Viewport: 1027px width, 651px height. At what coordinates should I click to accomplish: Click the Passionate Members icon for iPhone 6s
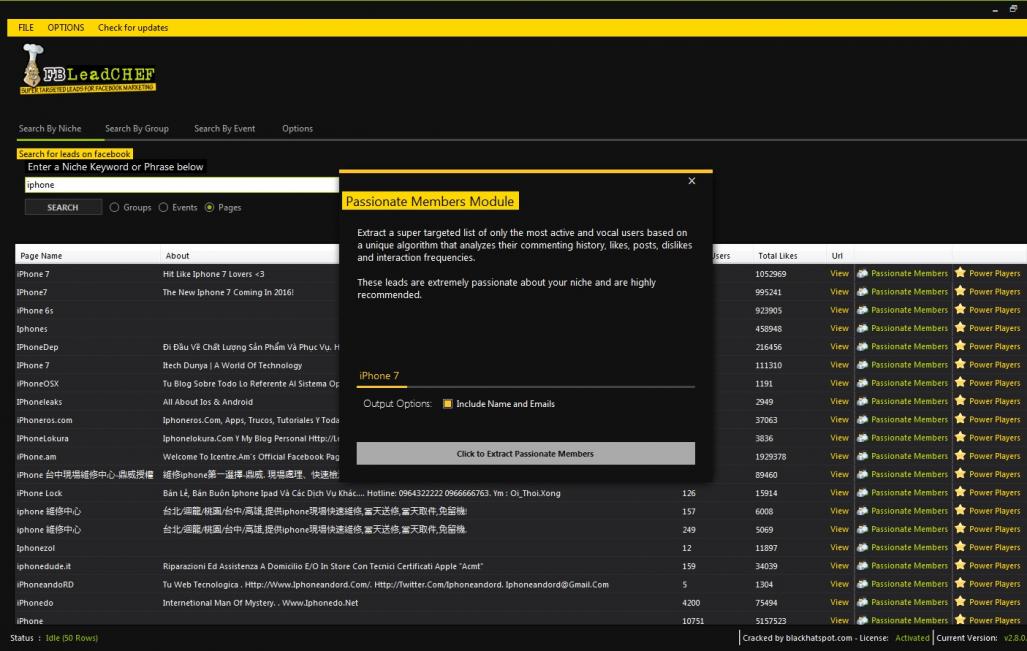pyautogui.click(x=862, y=310)
